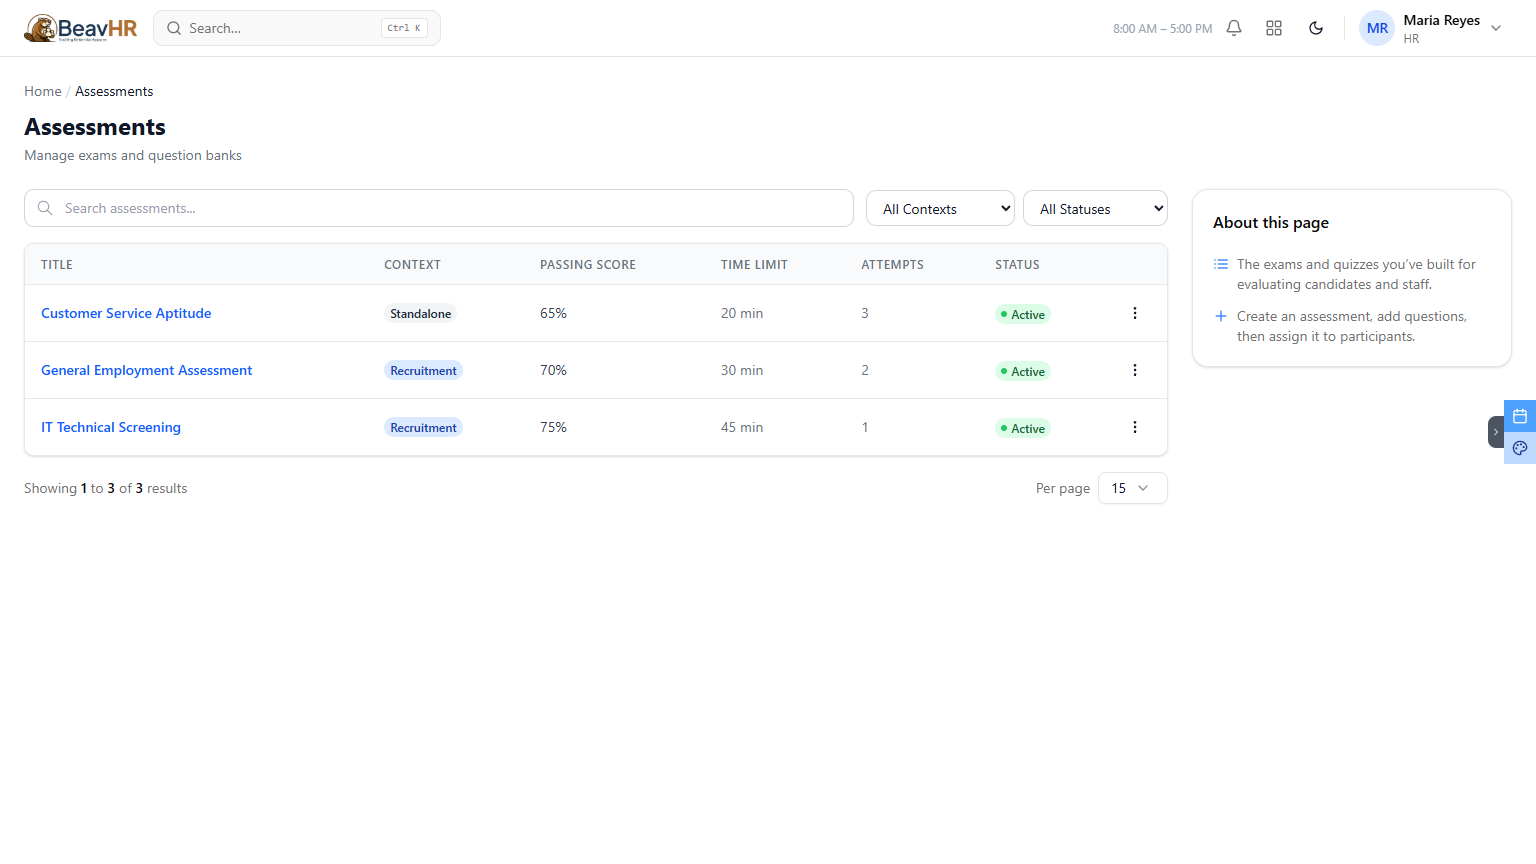Click the global search box
1536x864 pixels.
pyautogui.click(x=297, y=28)
